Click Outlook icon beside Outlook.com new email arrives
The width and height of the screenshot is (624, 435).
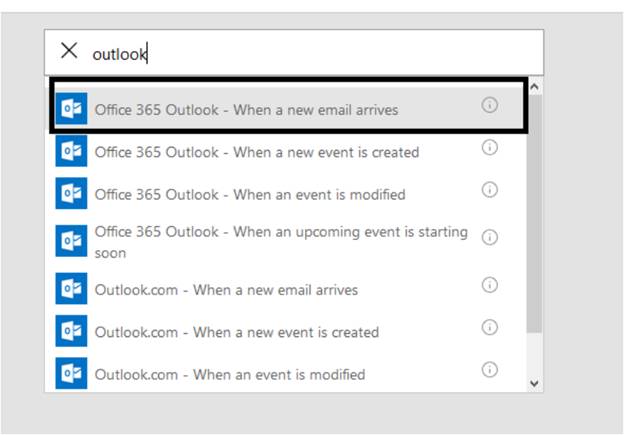tap(71, 289)
